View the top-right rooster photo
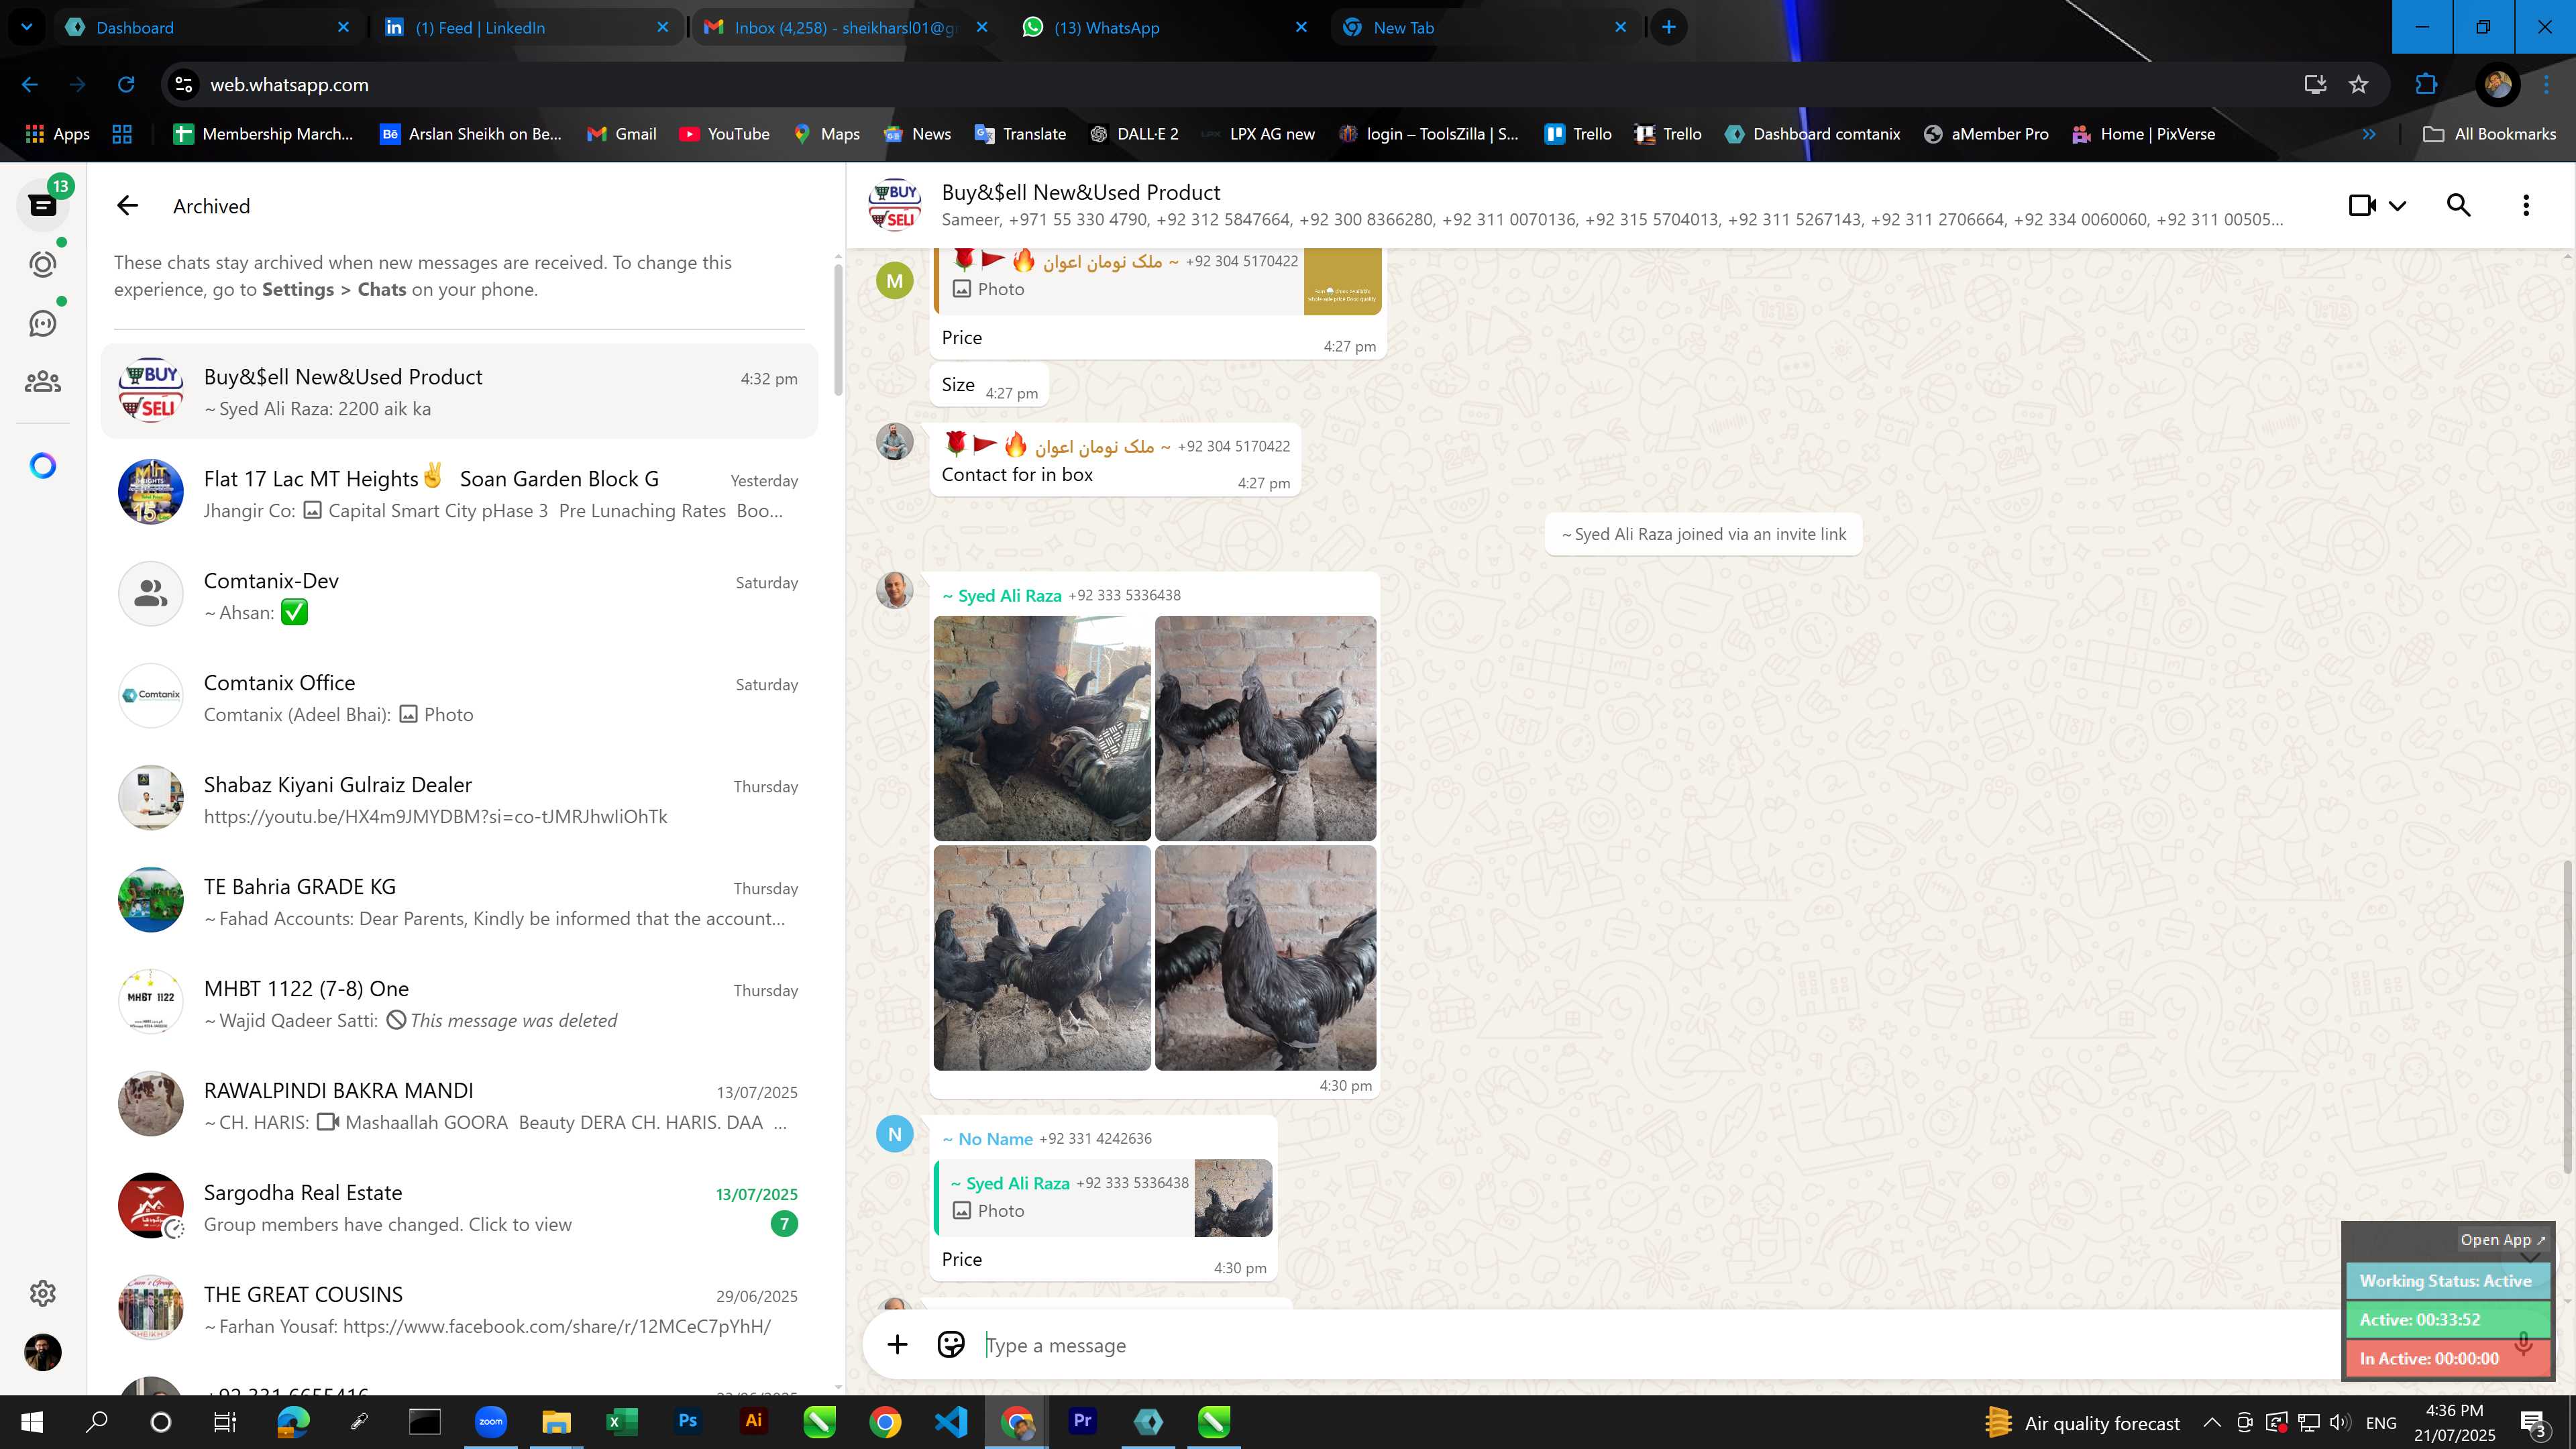The width and height of the screenshot is (2576, 1449). (x=1265, y=728)
